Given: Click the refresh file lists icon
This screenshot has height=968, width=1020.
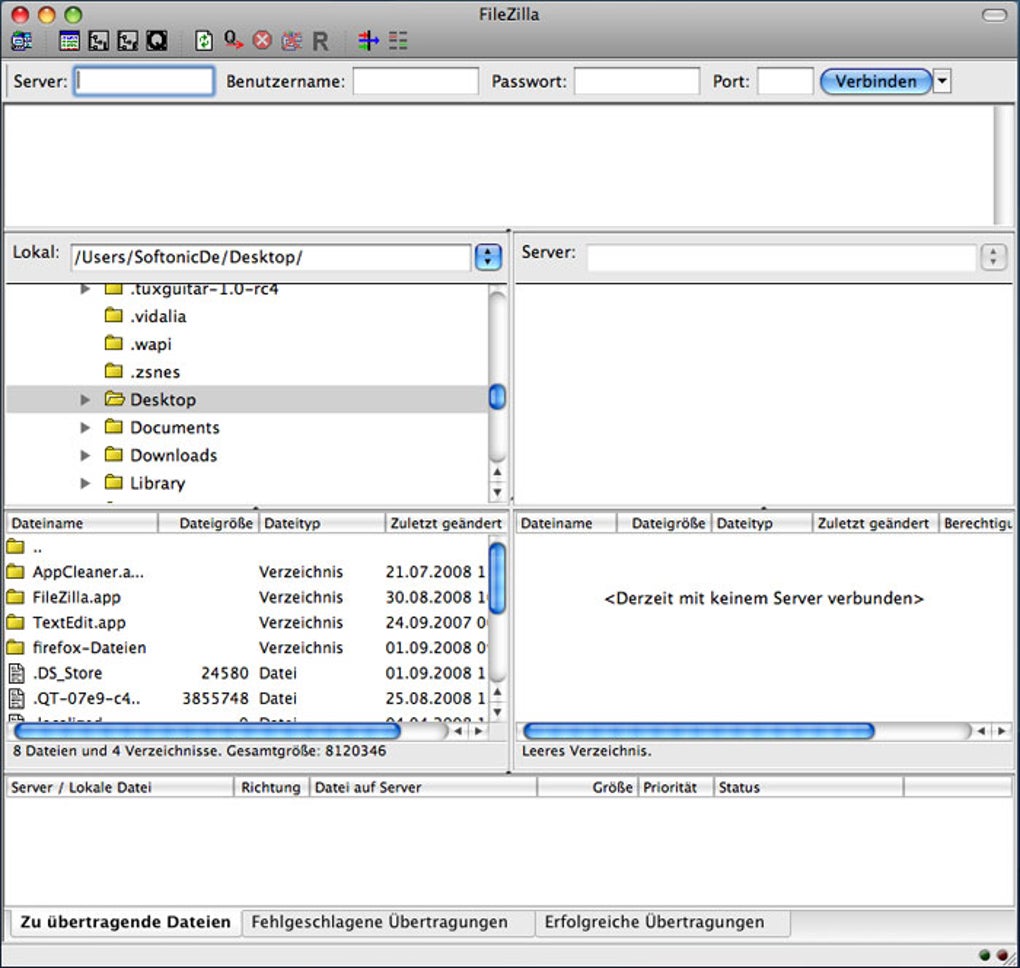Looking at the screenshot, I should tap(204, 41).
